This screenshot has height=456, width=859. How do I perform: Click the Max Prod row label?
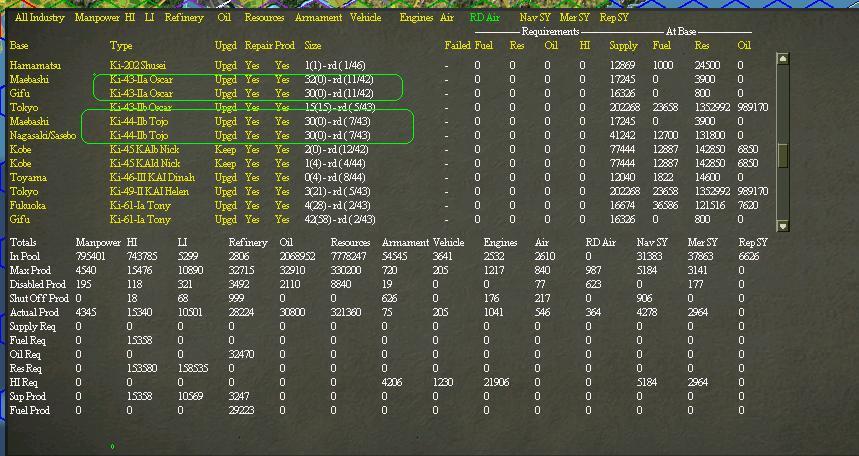click(x=30, y=270)
